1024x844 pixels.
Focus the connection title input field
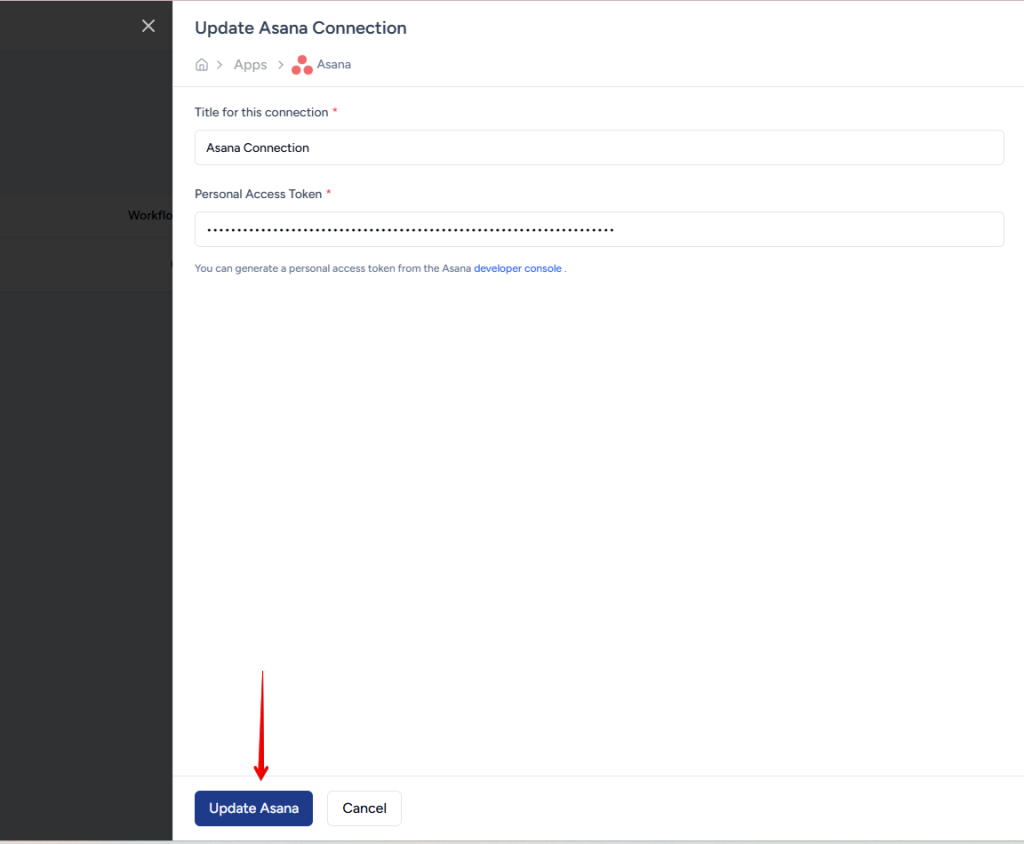(598, 148)
